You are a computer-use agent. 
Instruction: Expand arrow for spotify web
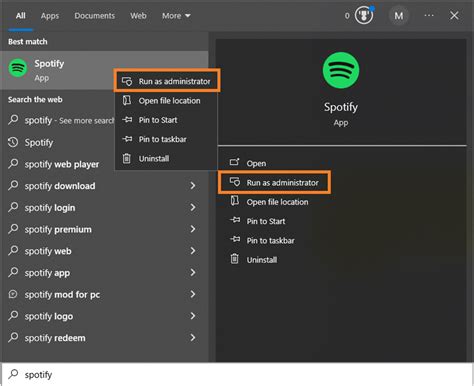[x=193, y=251]
